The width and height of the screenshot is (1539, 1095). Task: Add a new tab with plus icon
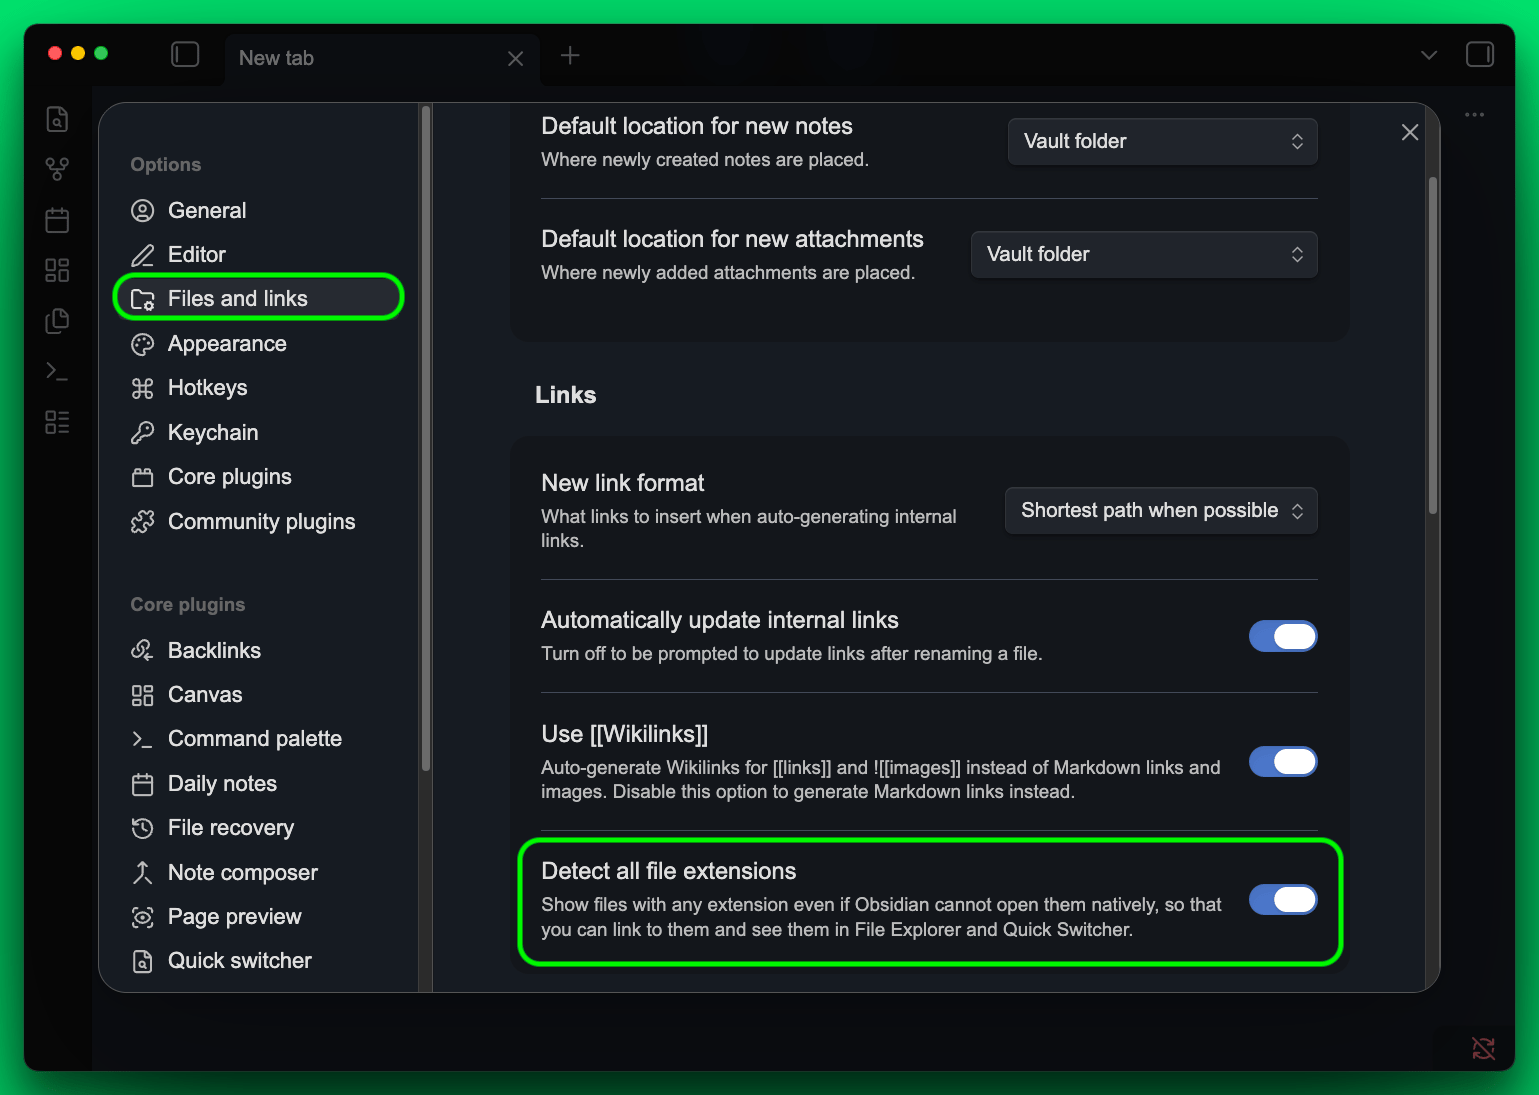tap(570, 56)
